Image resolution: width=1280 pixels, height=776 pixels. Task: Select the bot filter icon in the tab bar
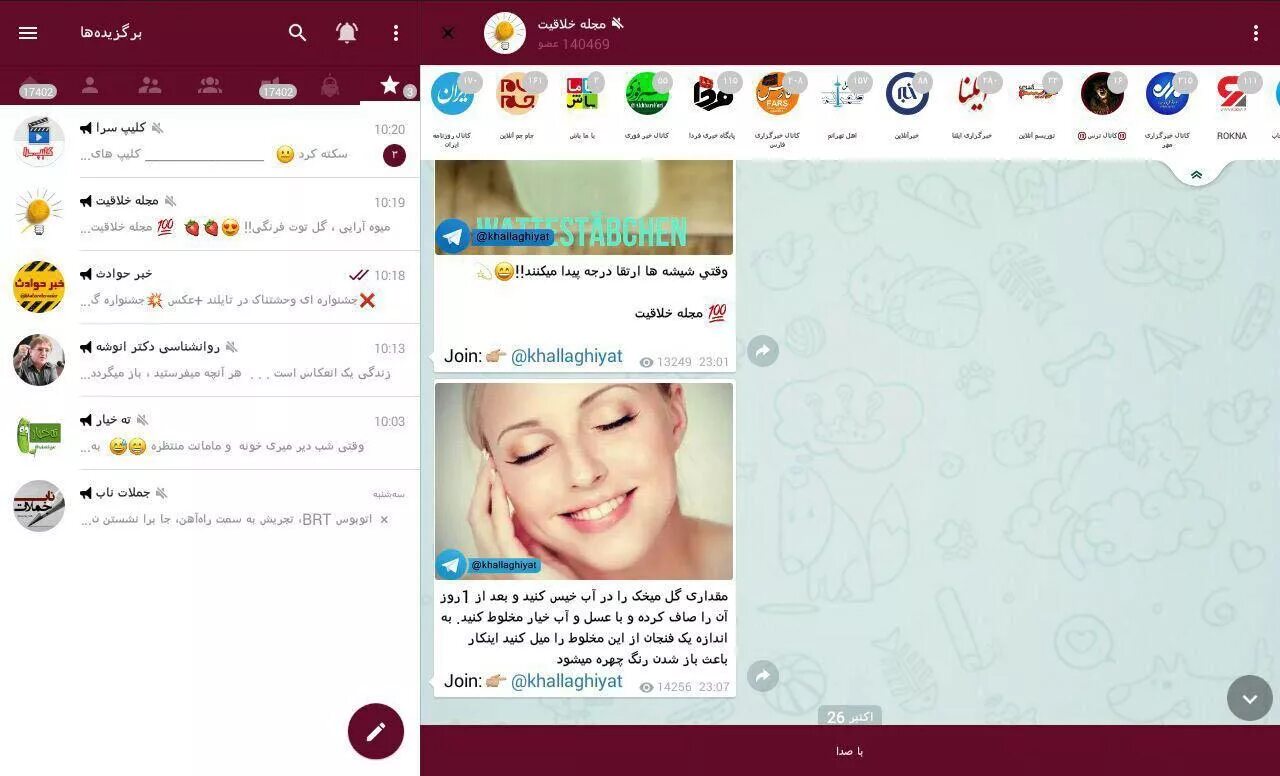click(330, 85)
